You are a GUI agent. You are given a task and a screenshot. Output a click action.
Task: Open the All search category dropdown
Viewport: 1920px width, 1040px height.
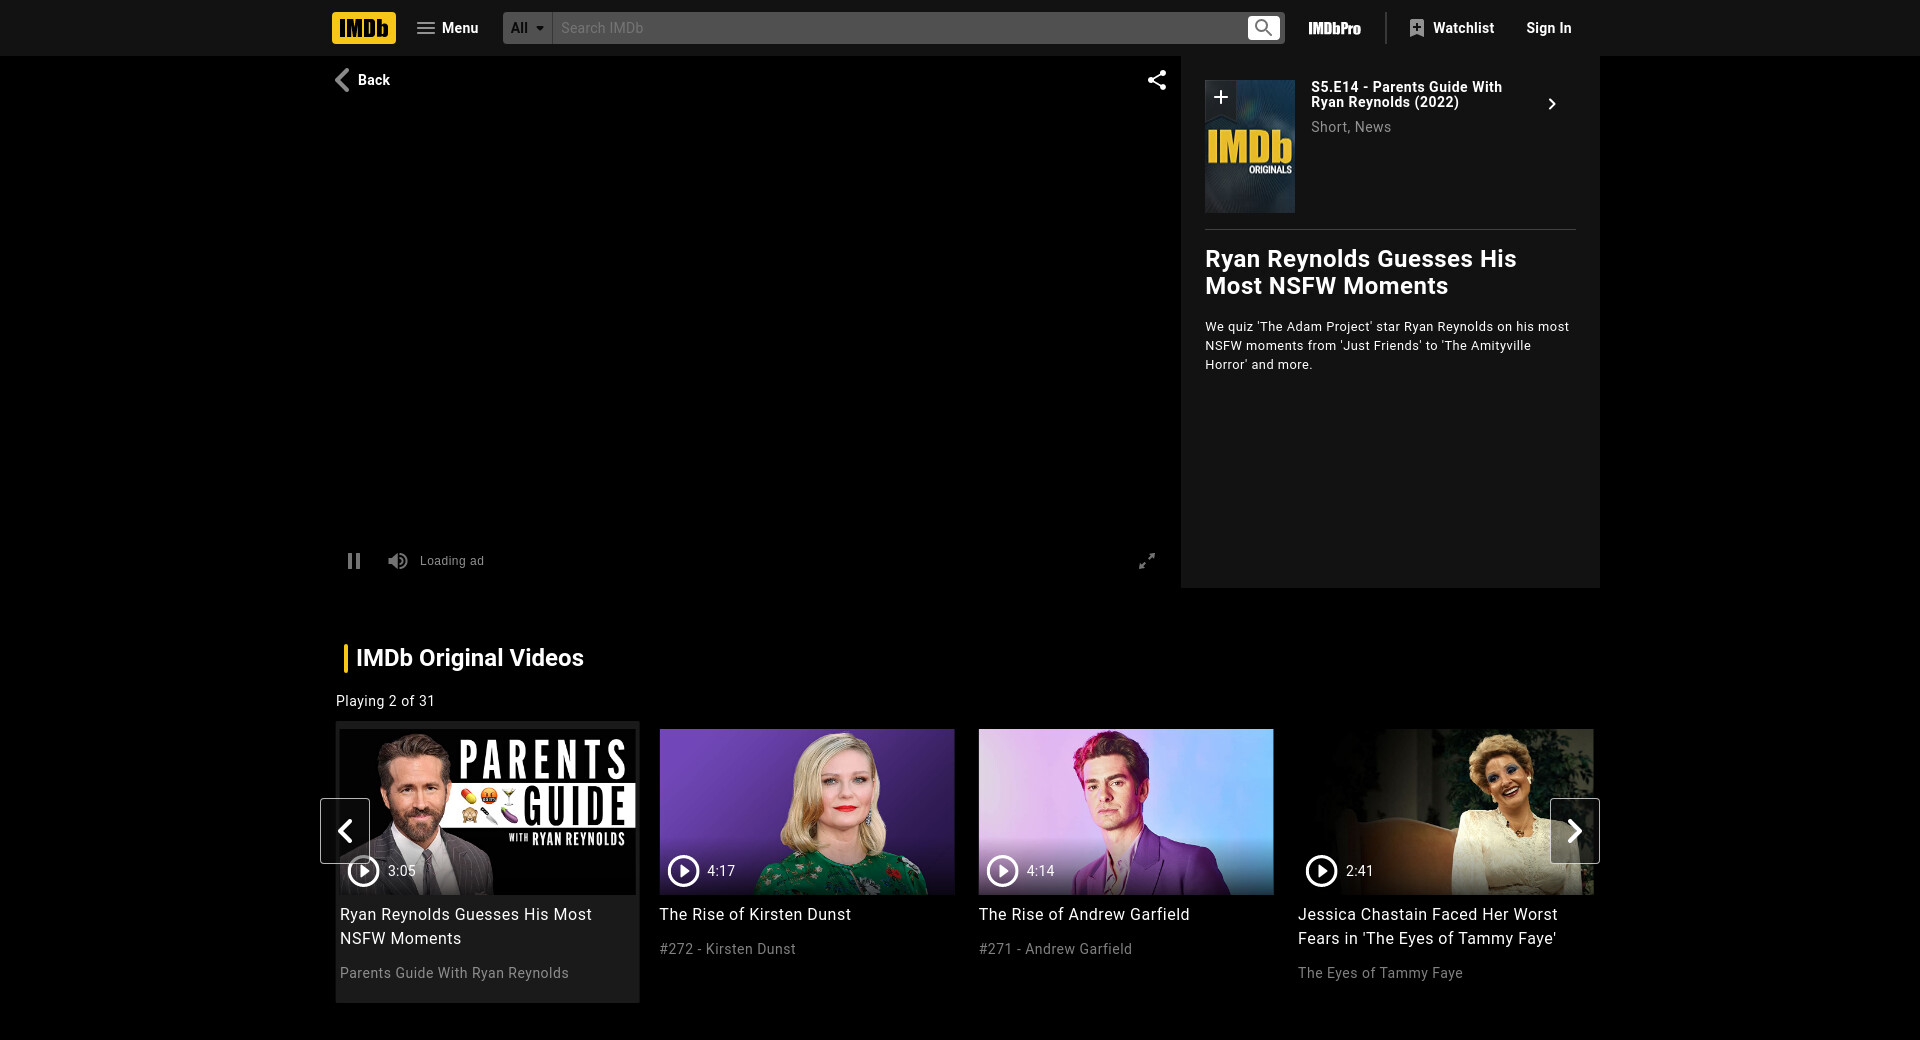[x=527, y=28]
